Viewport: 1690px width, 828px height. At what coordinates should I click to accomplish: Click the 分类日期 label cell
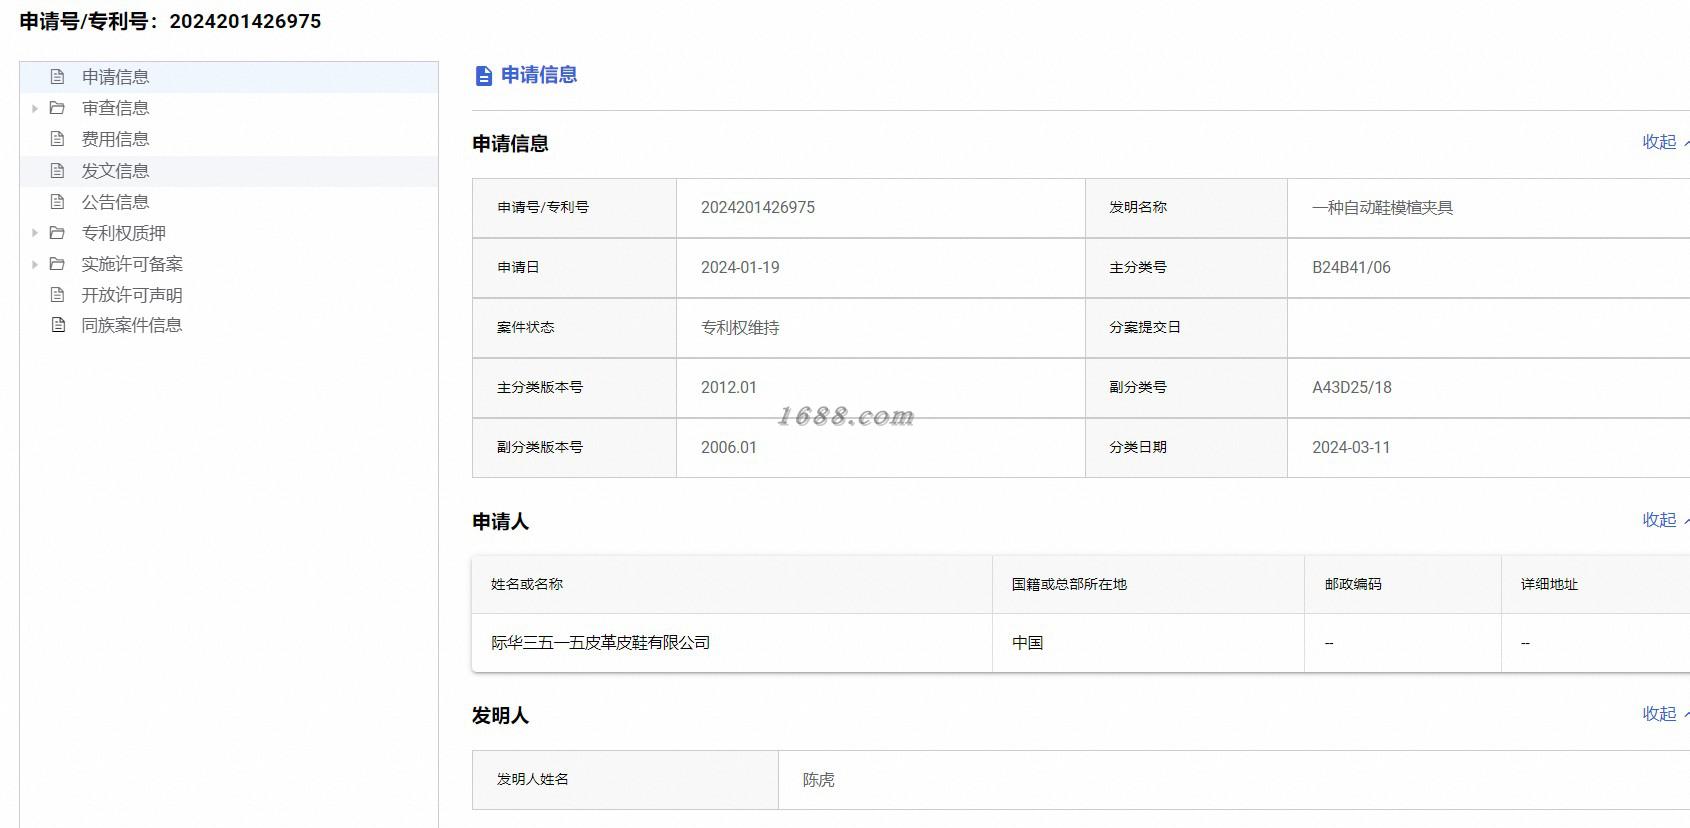pos(1186,448)
